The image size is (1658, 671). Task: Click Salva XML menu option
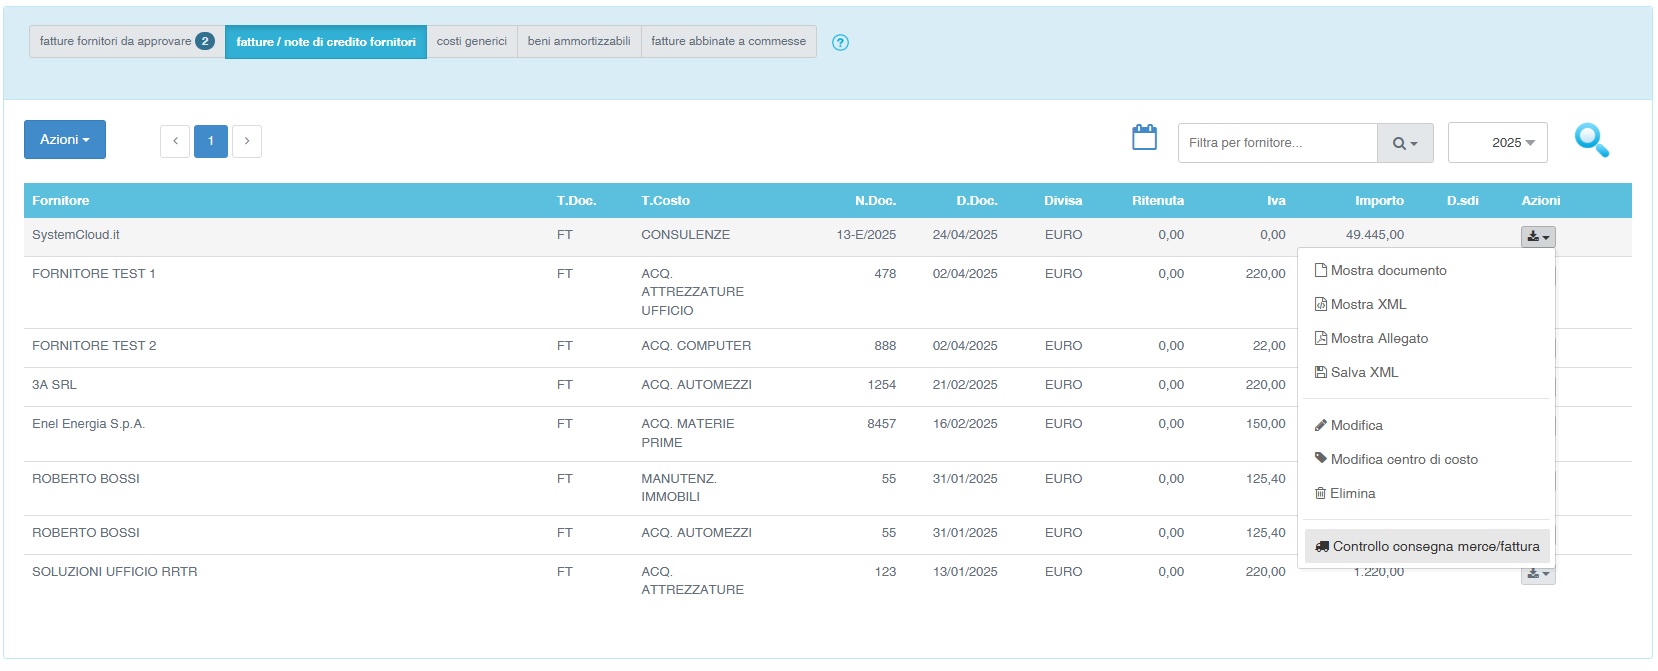point(1364,373)
